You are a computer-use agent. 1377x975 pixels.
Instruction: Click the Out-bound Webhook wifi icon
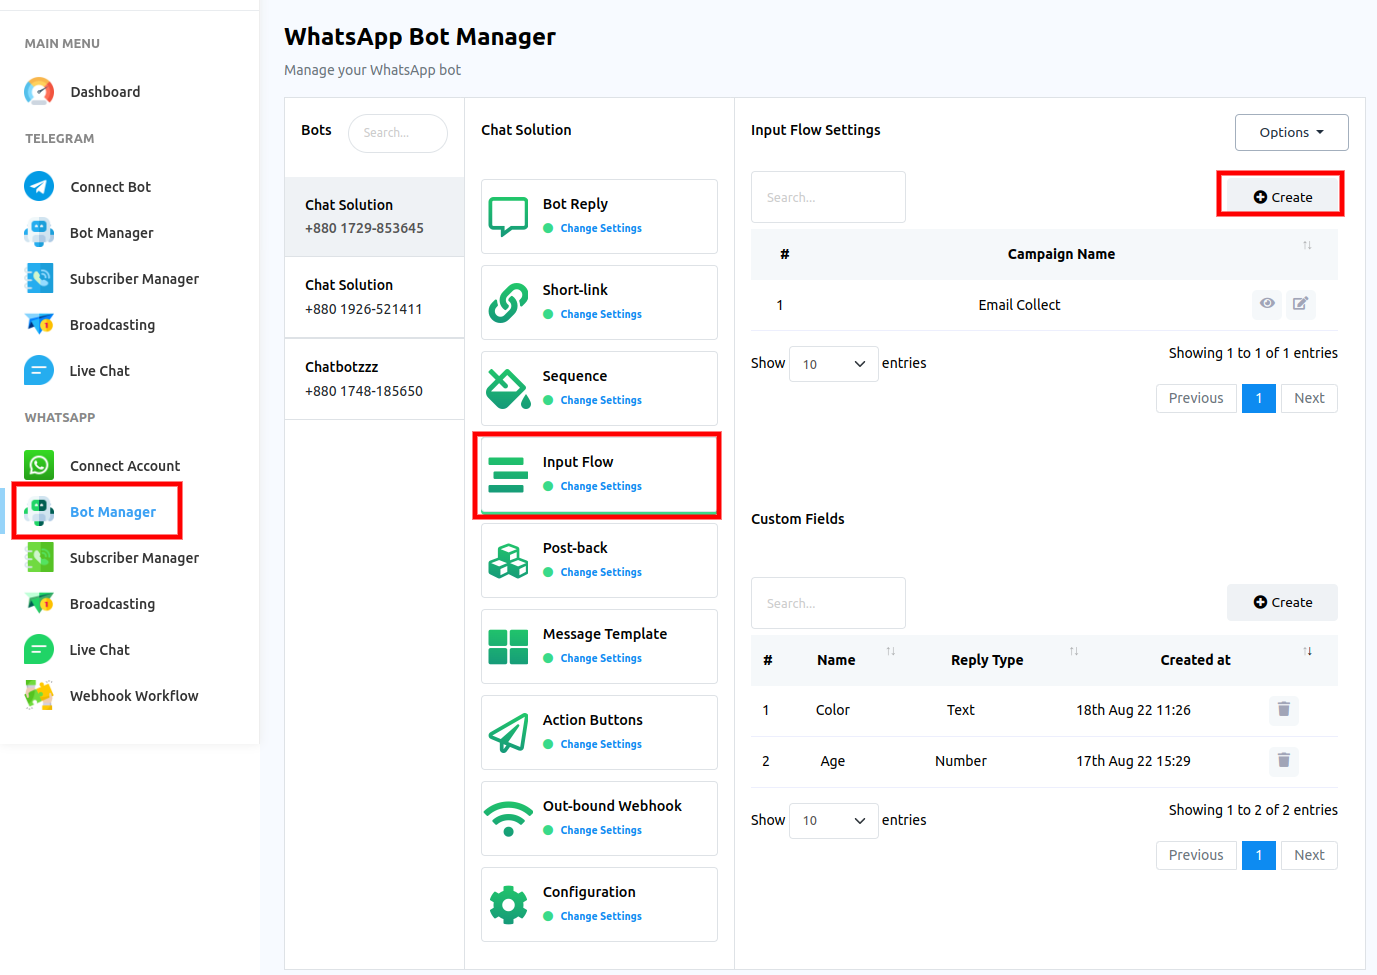pos(508,818)
